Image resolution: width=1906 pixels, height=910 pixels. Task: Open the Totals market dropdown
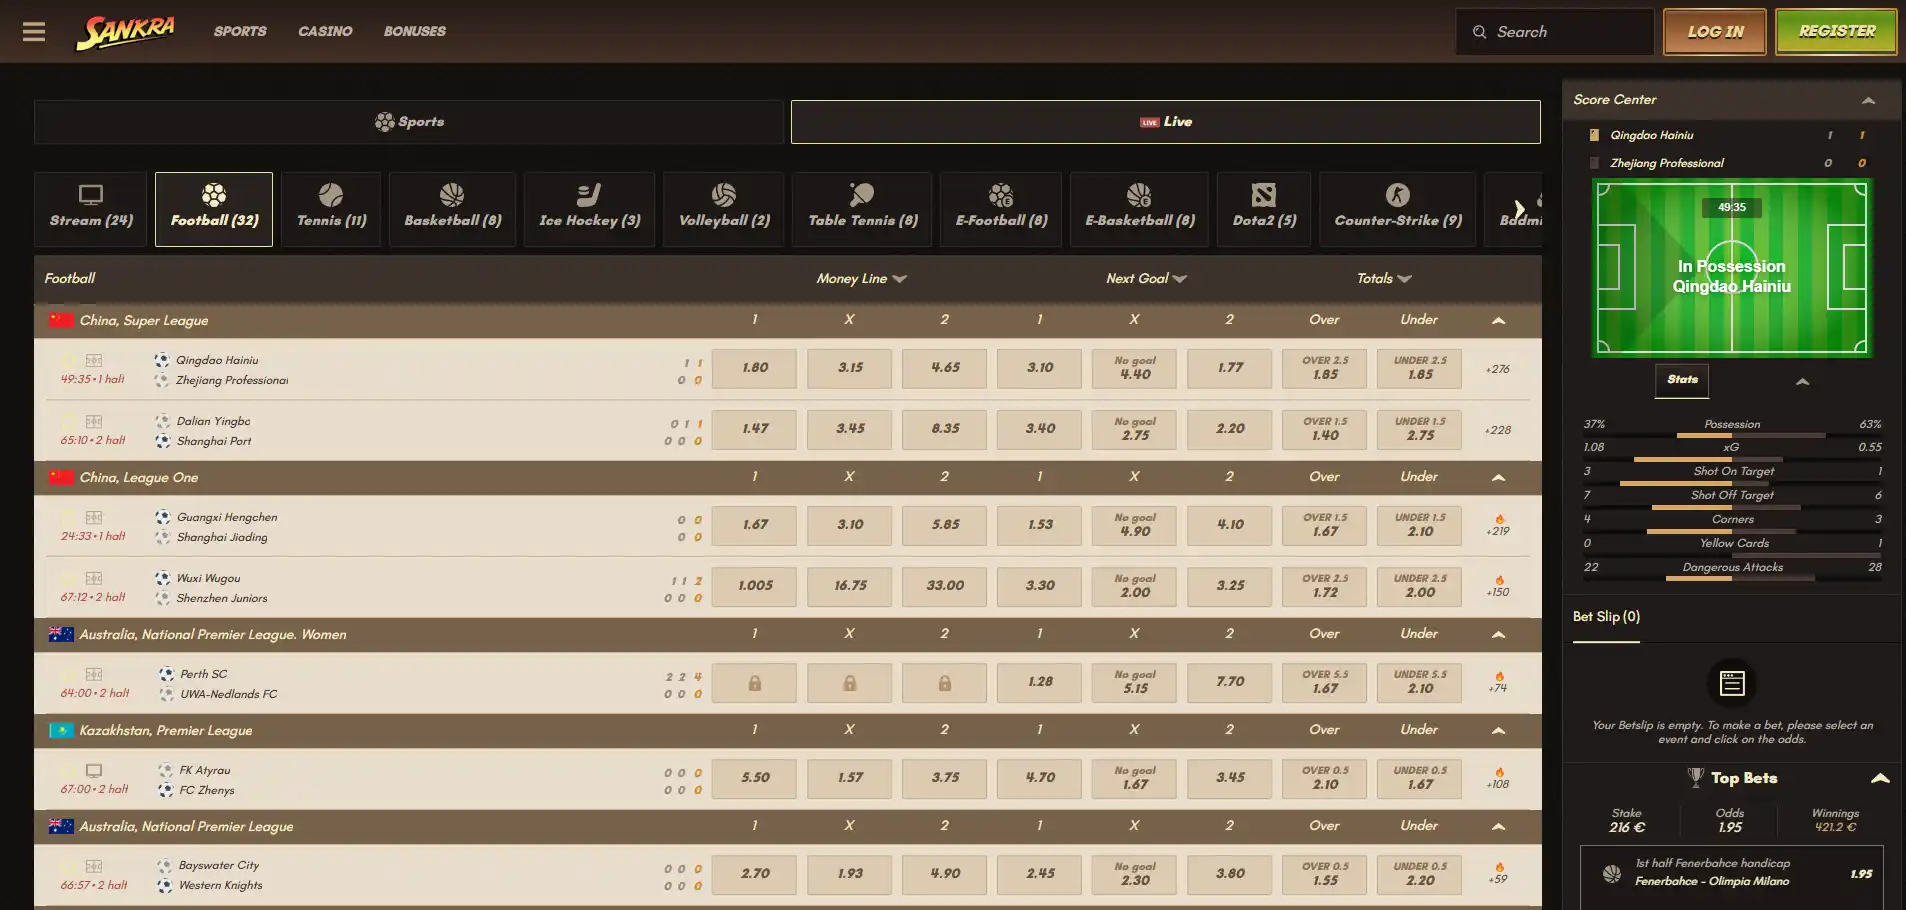point(1384,279)
